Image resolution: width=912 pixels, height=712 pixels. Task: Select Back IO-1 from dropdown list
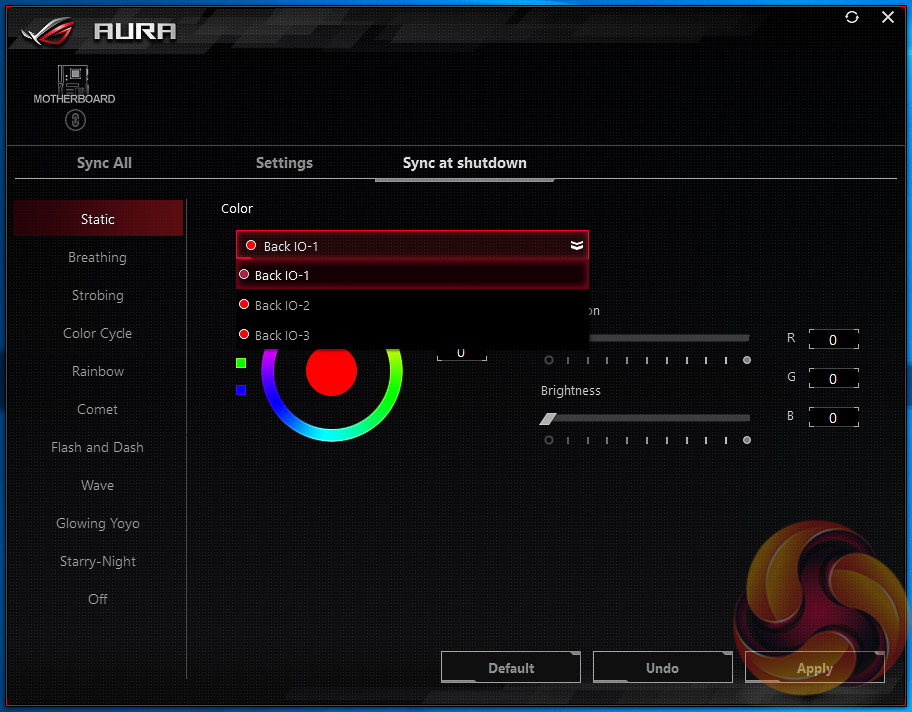(x=412, y=275)
